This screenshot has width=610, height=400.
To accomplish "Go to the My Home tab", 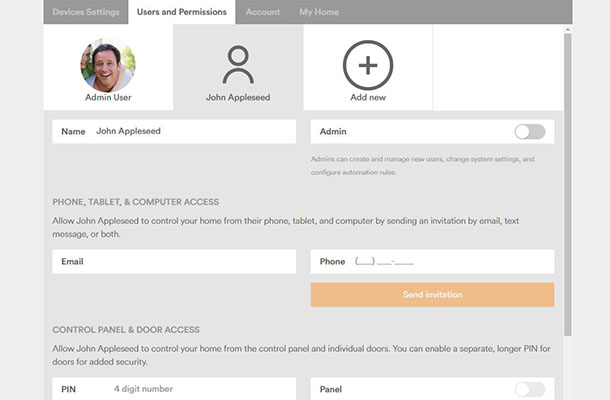I will (x=319, y=12).
